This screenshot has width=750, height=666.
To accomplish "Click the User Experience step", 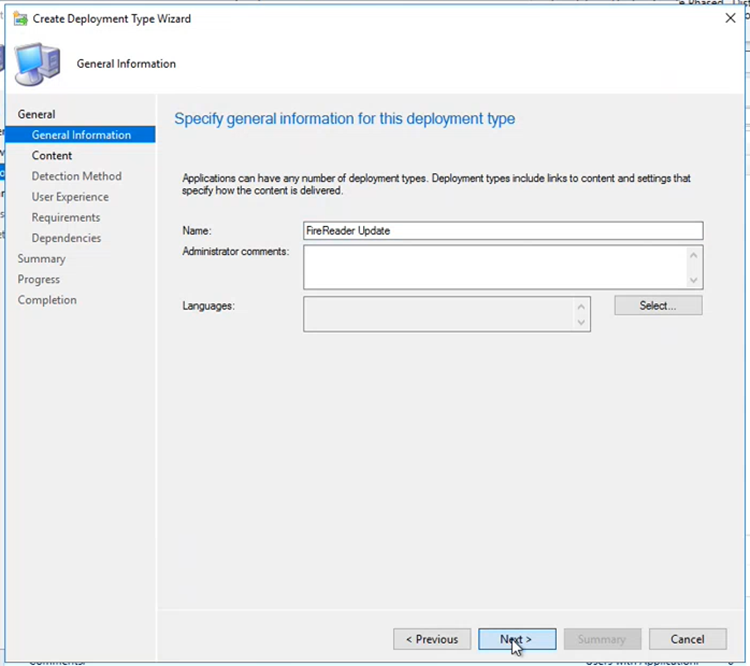I will (70, 197).
